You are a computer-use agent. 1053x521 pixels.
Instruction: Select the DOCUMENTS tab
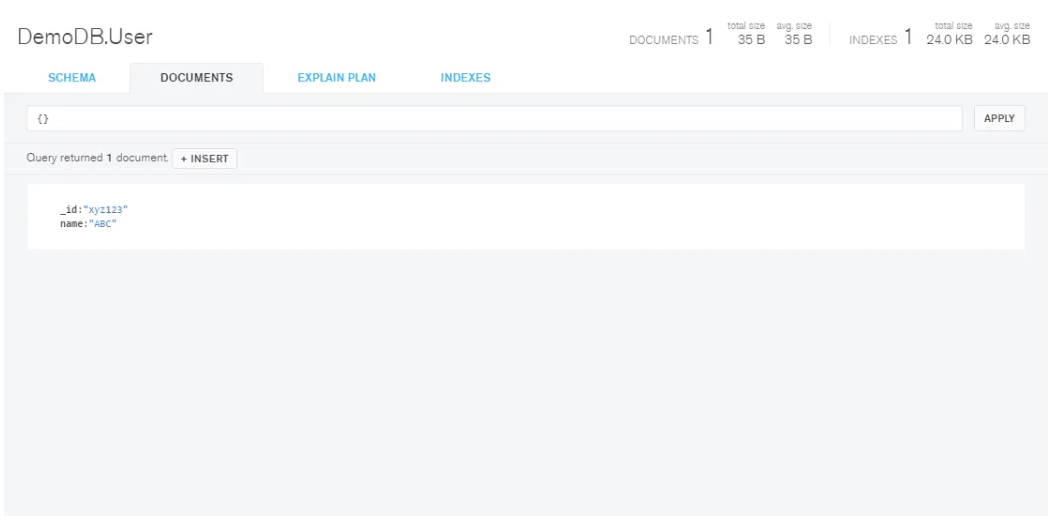(x=196, y=78)
